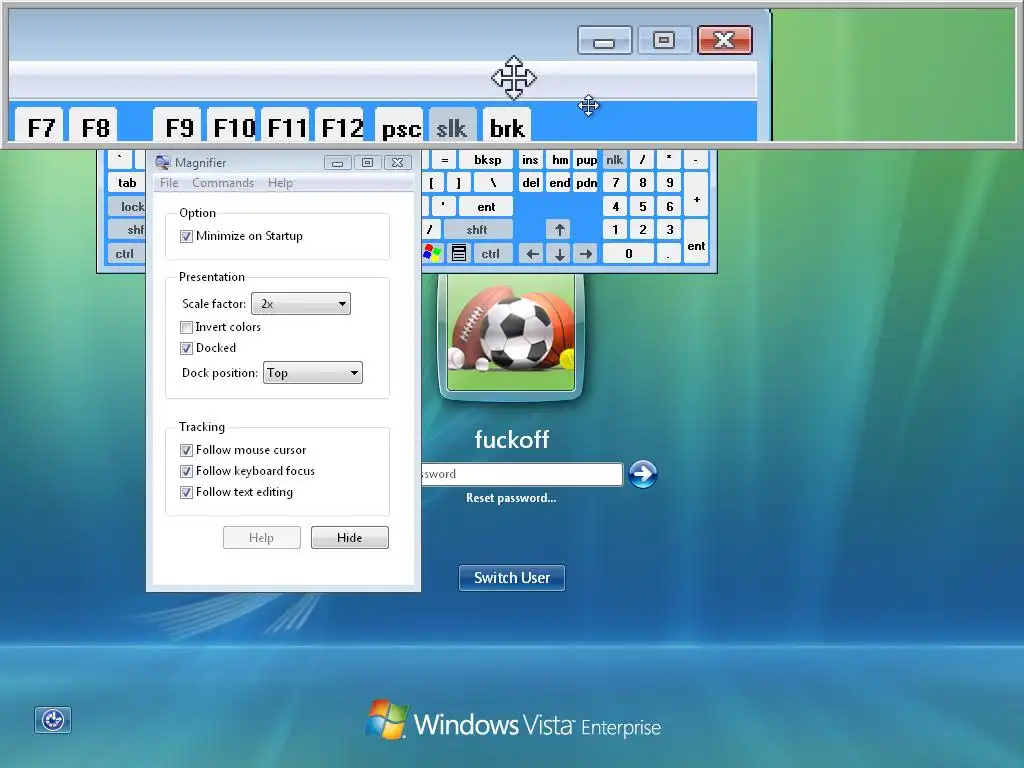Click the right bracket key on the on-screen keyboard

tap(458, 183)
